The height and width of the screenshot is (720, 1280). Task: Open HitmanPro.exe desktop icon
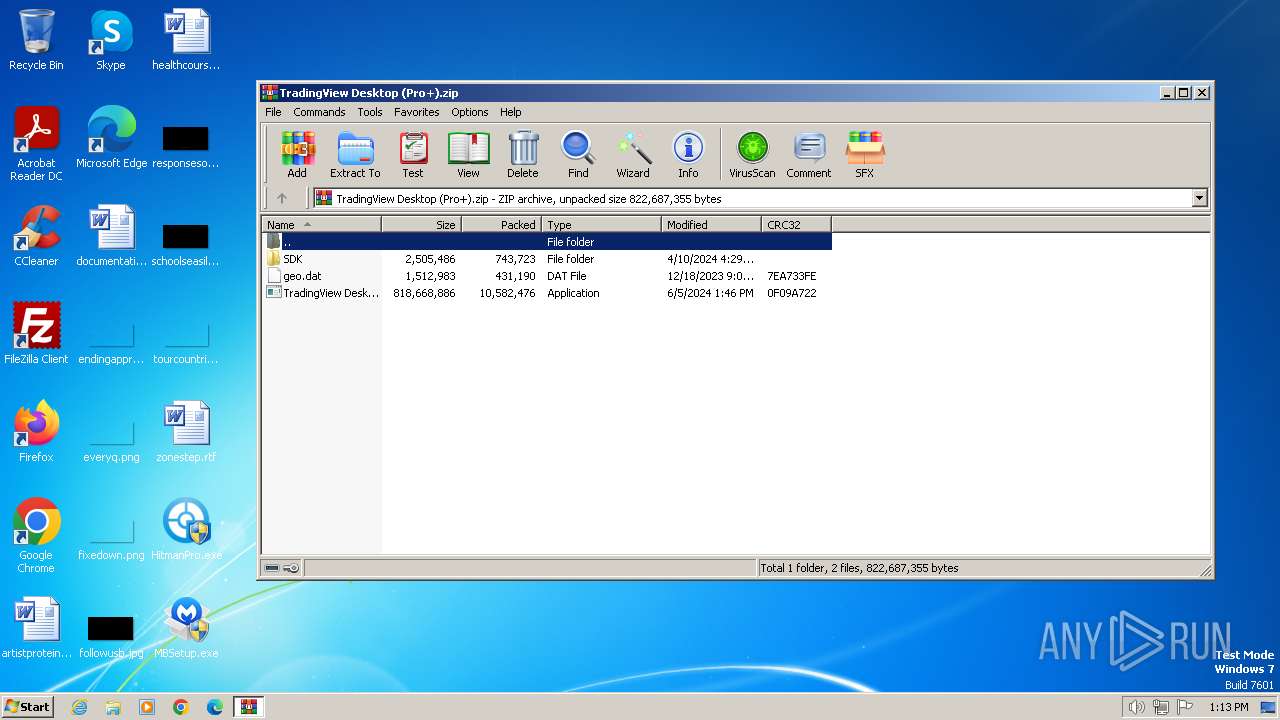(x=186, y=531)
